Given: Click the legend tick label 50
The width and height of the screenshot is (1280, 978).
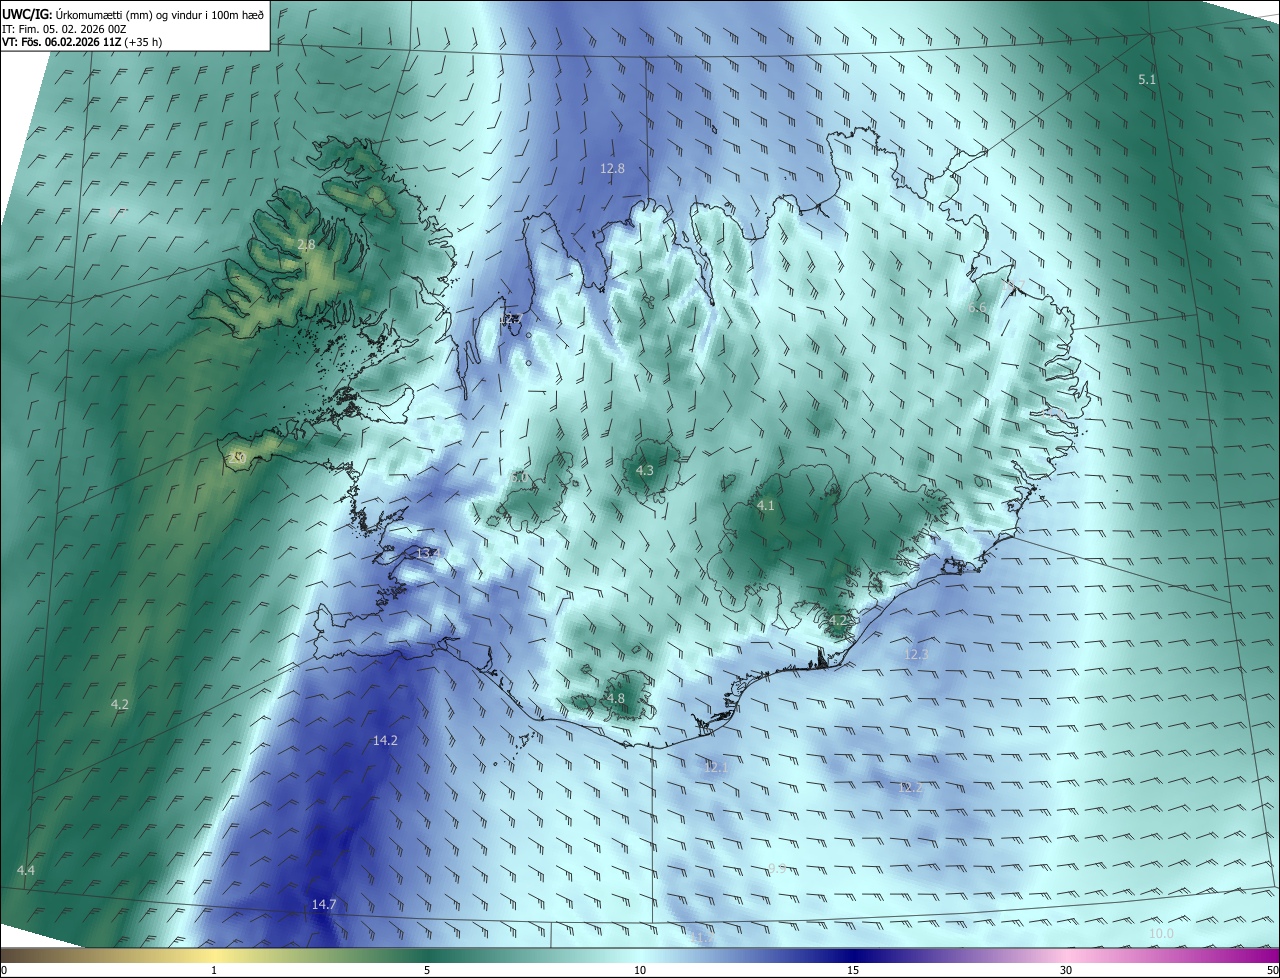Looking at the screenshot, I should (1272, 970).
